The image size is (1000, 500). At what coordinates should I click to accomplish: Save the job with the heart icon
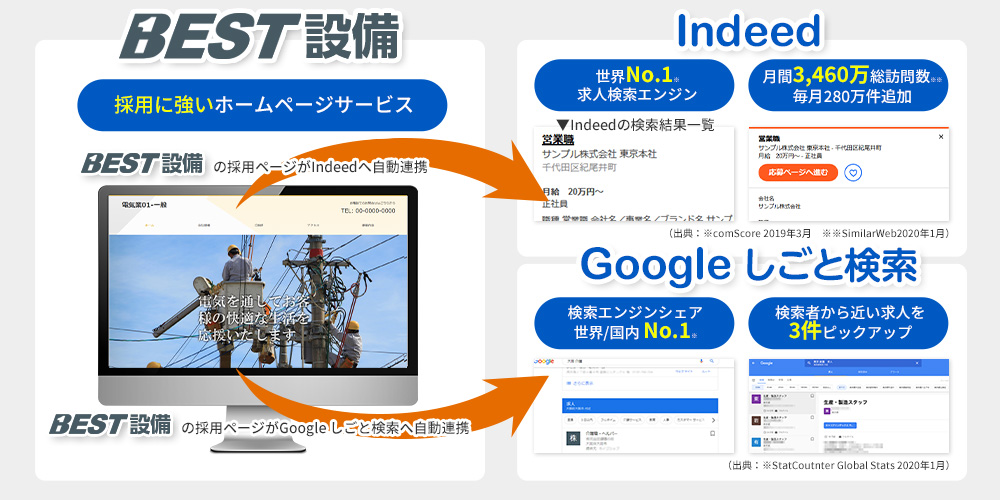(853, 172)
